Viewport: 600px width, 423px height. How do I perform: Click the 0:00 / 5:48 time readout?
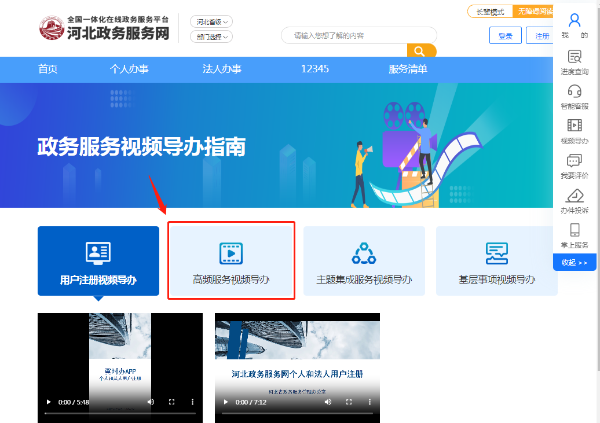tap(73, 402)
